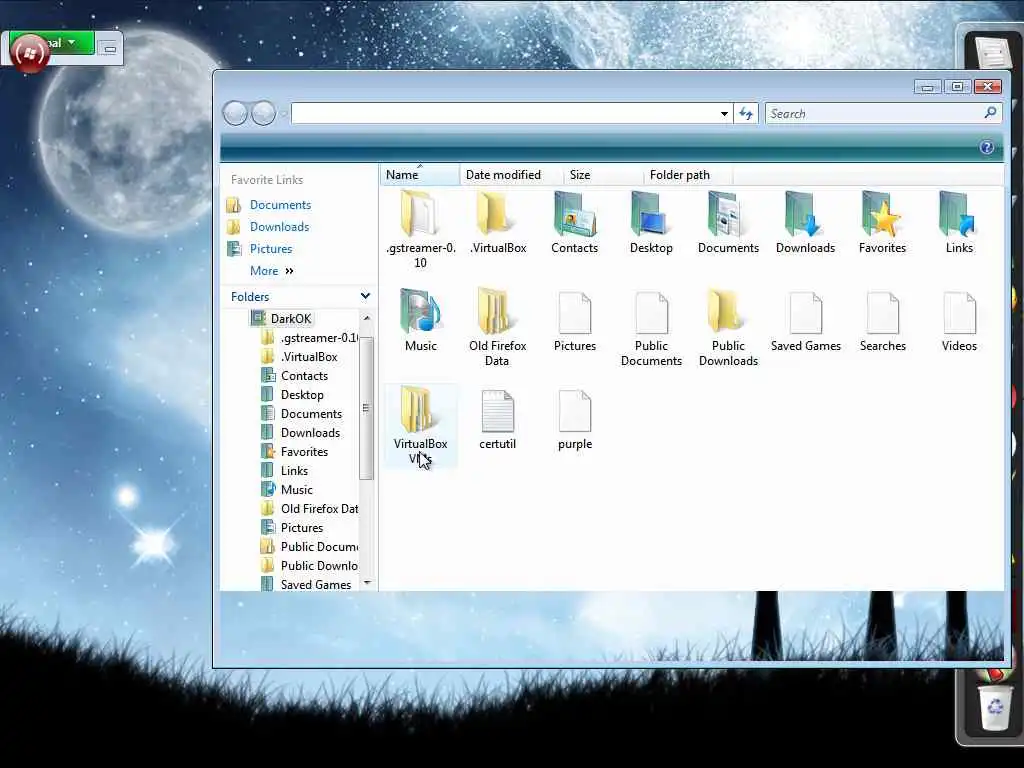Select Public Downloads in folder tree
The image size is (1024, 768).
[x=319, y=565]
